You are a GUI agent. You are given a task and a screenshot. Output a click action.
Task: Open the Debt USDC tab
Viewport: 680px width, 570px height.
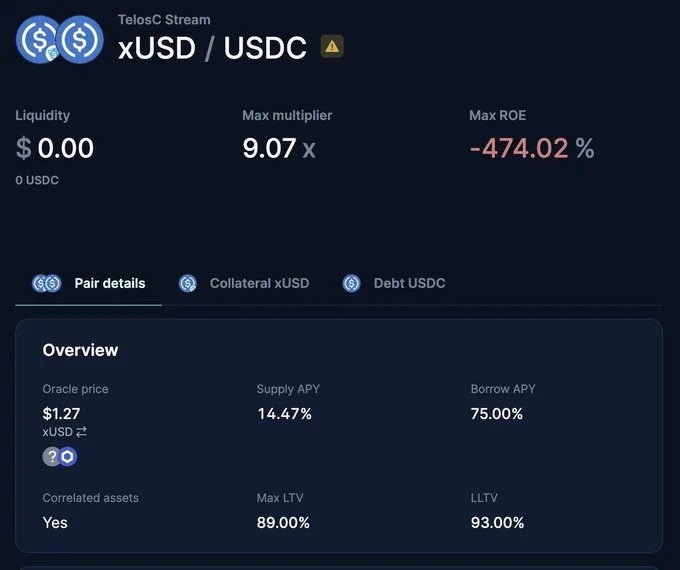(409, 283)
